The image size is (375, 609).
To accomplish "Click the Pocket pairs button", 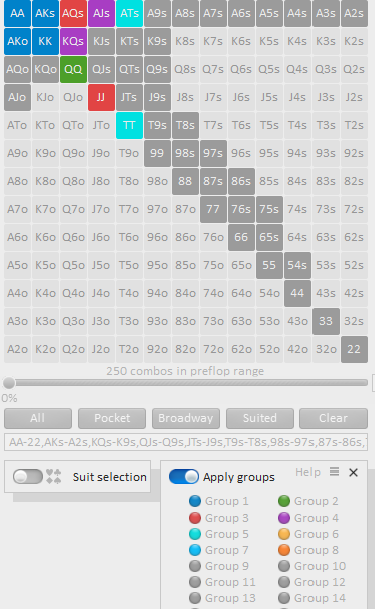I will click(x=112, y=418).
